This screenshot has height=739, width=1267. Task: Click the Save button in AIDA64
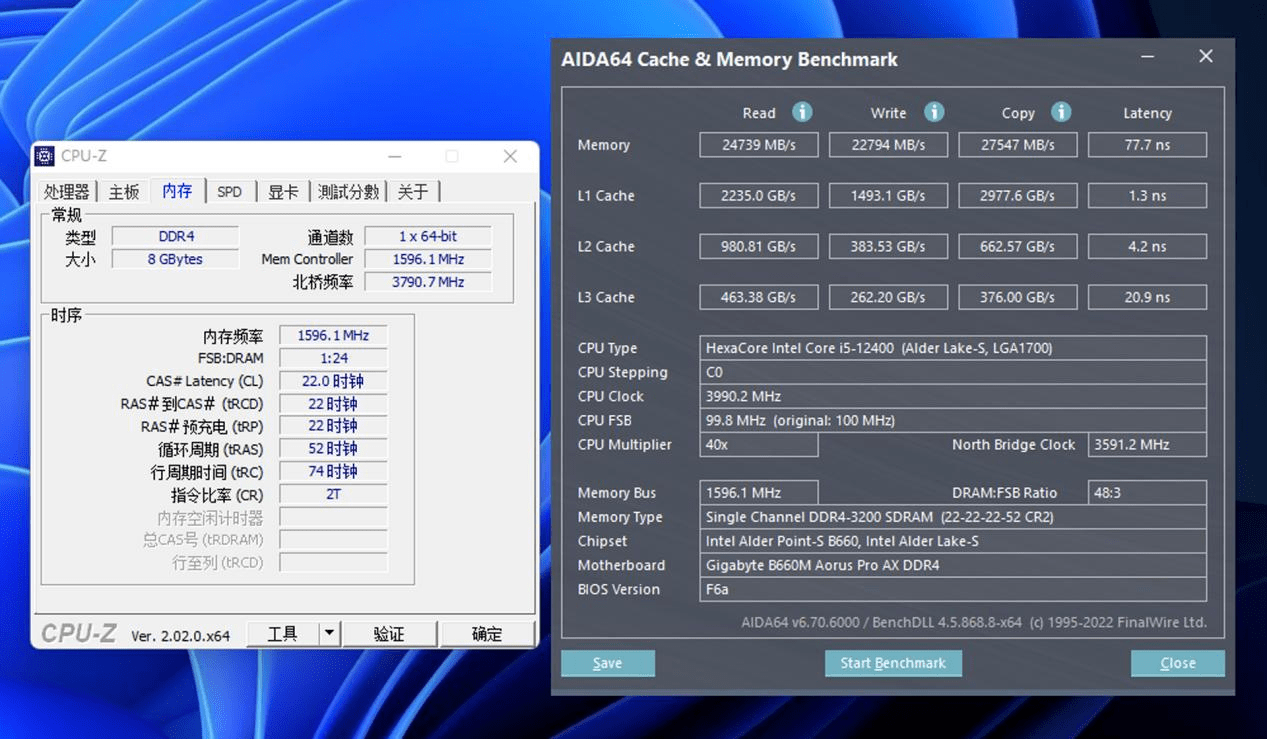coord(608,663)
